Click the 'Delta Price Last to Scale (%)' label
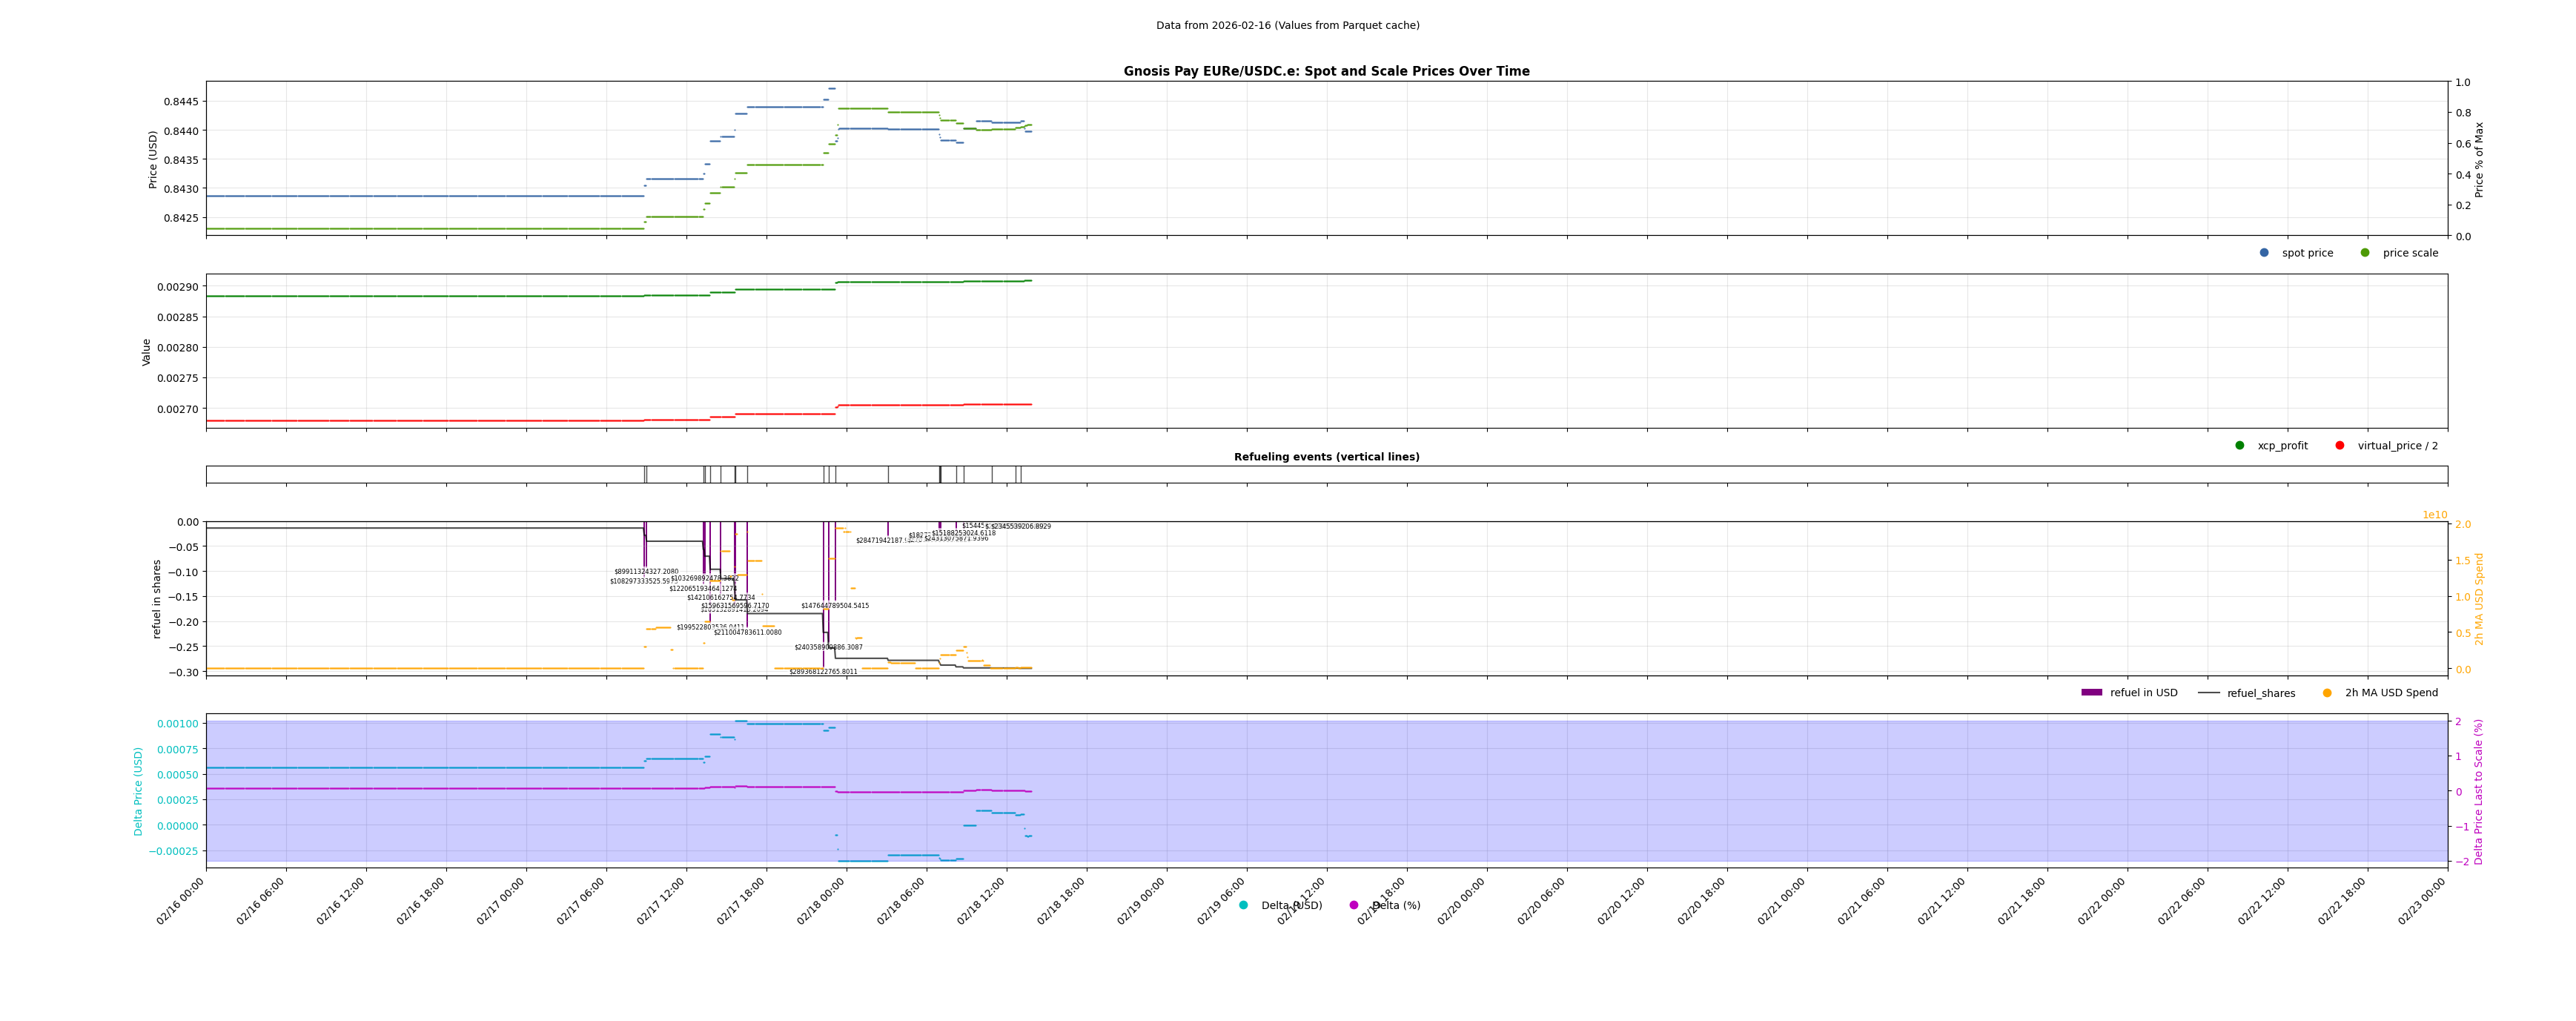The width and height of the screenshot is (2576, 1021). coord(2479,792)
